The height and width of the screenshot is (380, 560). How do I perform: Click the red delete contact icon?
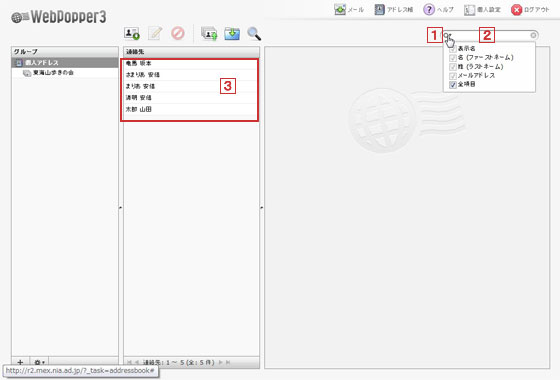[178, 33]
